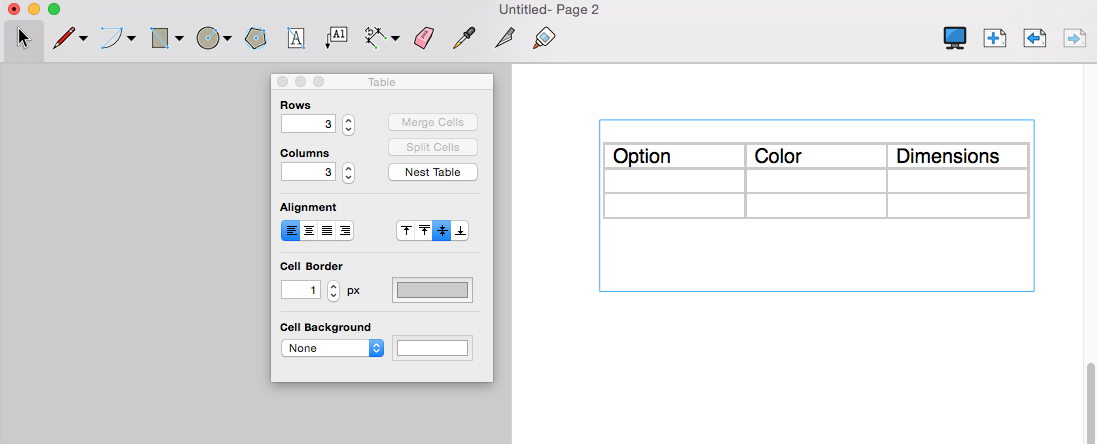Expand the pencil tool dropdown arrow
The height and width of the screenshot is (444, 1097).
point(83,39)
